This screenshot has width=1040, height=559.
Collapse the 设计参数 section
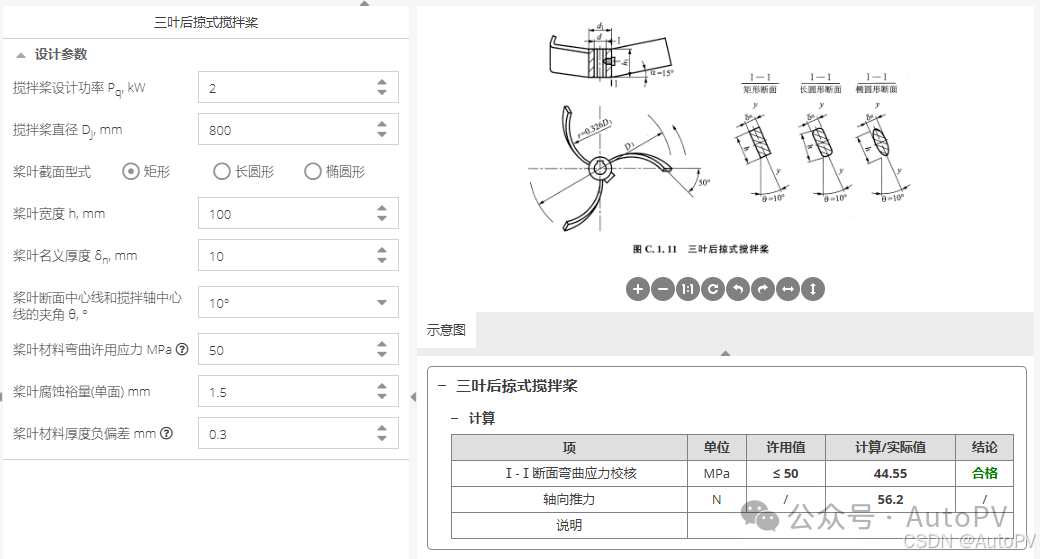tap(21, 55)
